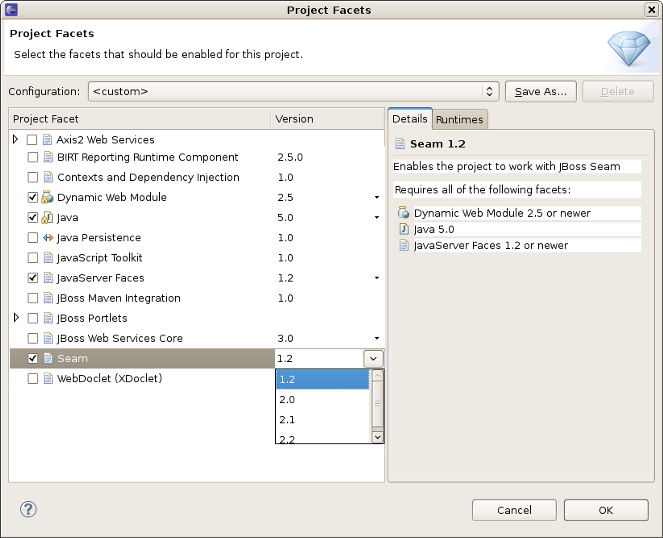
Task: Switch to the Runtimes tab
Action: (x=460, y=120)
